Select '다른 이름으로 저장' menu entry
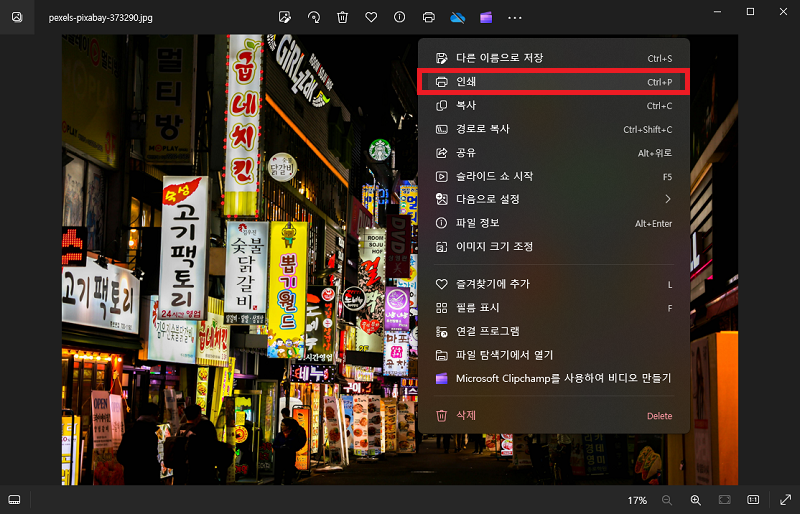The height and width of the screenshot is (514, 800). [x=554, y=58]
